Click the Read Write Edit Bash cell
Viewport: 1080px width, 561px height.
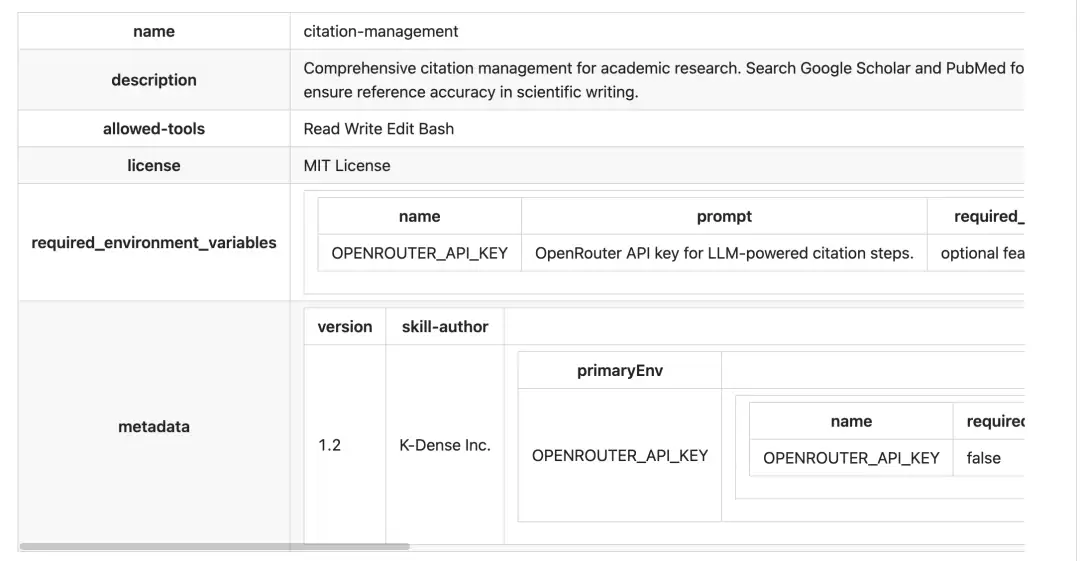pos(379,129)
